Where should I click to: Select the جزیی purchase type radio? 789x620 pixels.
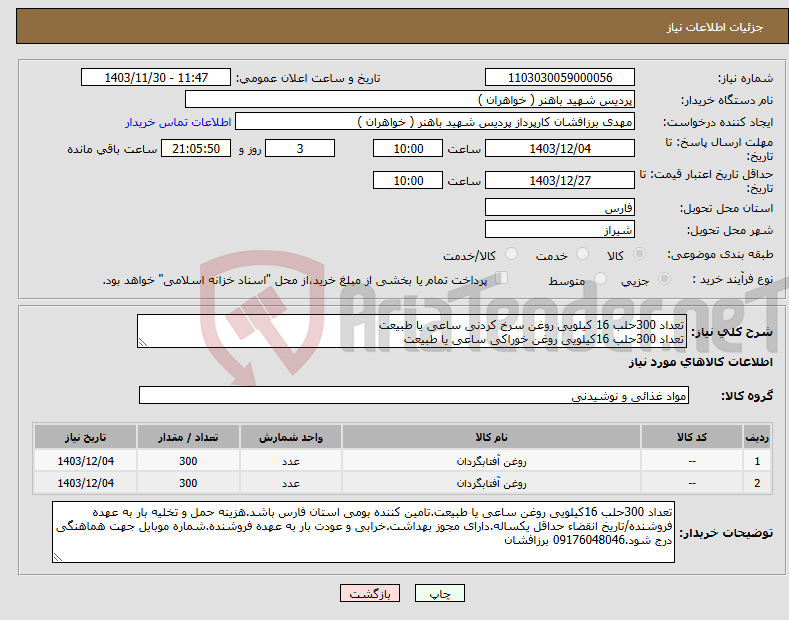tap(664, 278)
